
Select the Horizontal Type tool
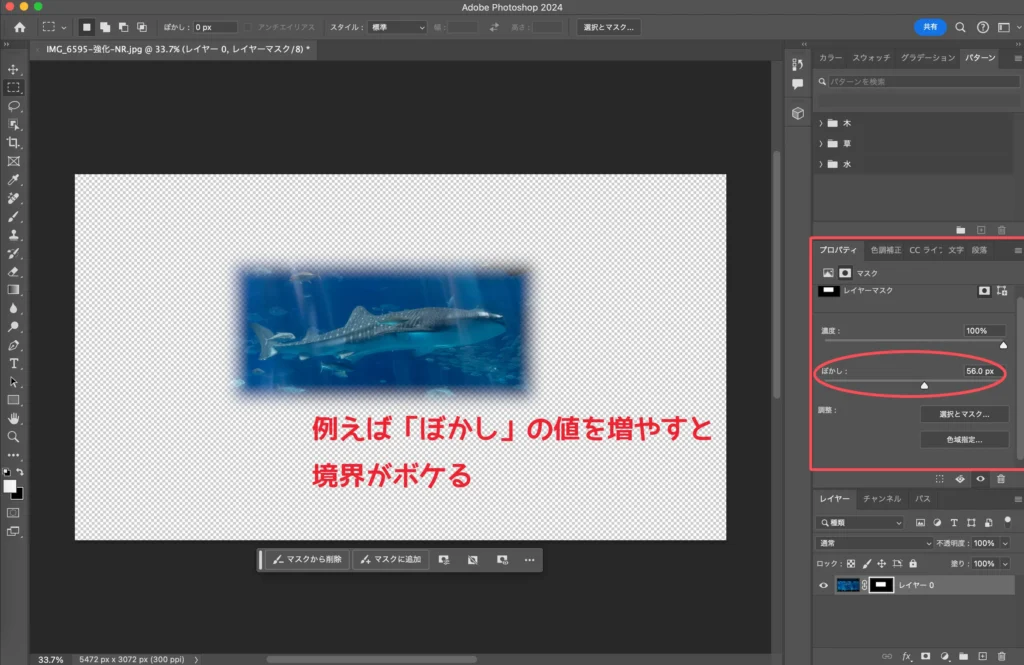point(14,363)
